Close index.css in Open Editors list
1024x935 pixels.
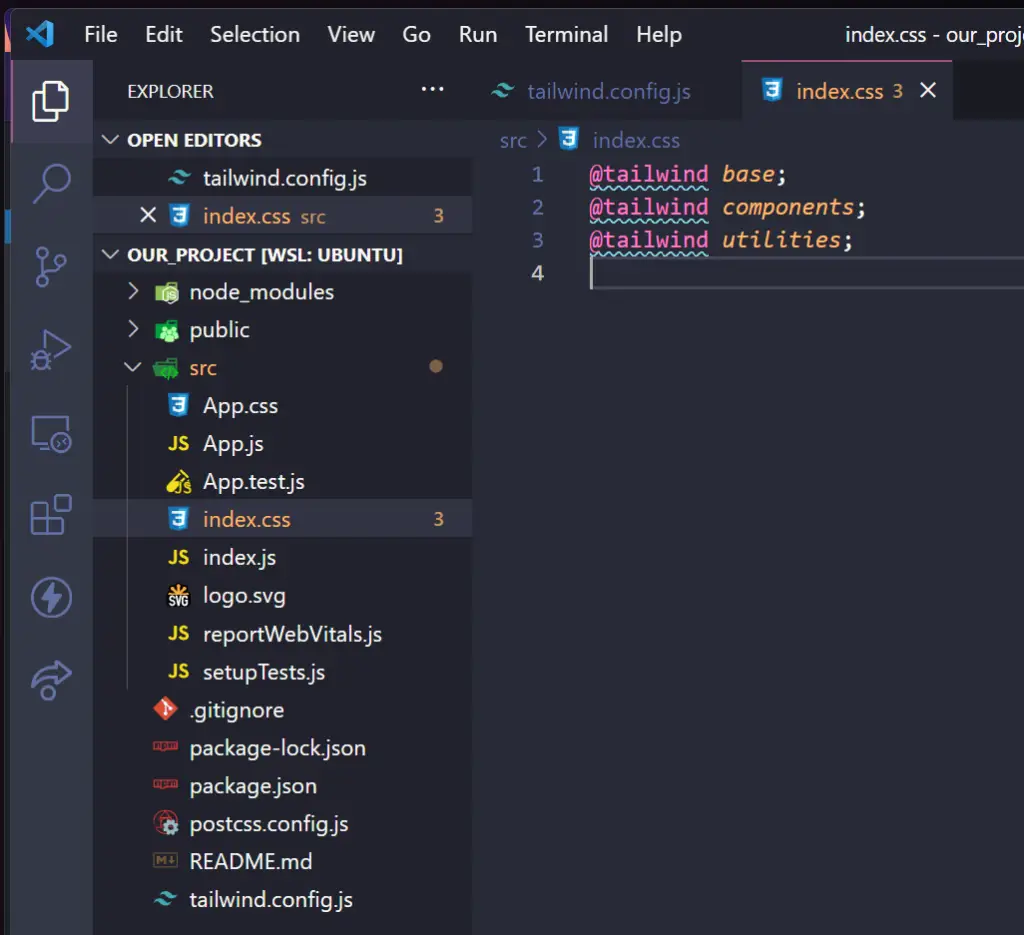(148, 215)
